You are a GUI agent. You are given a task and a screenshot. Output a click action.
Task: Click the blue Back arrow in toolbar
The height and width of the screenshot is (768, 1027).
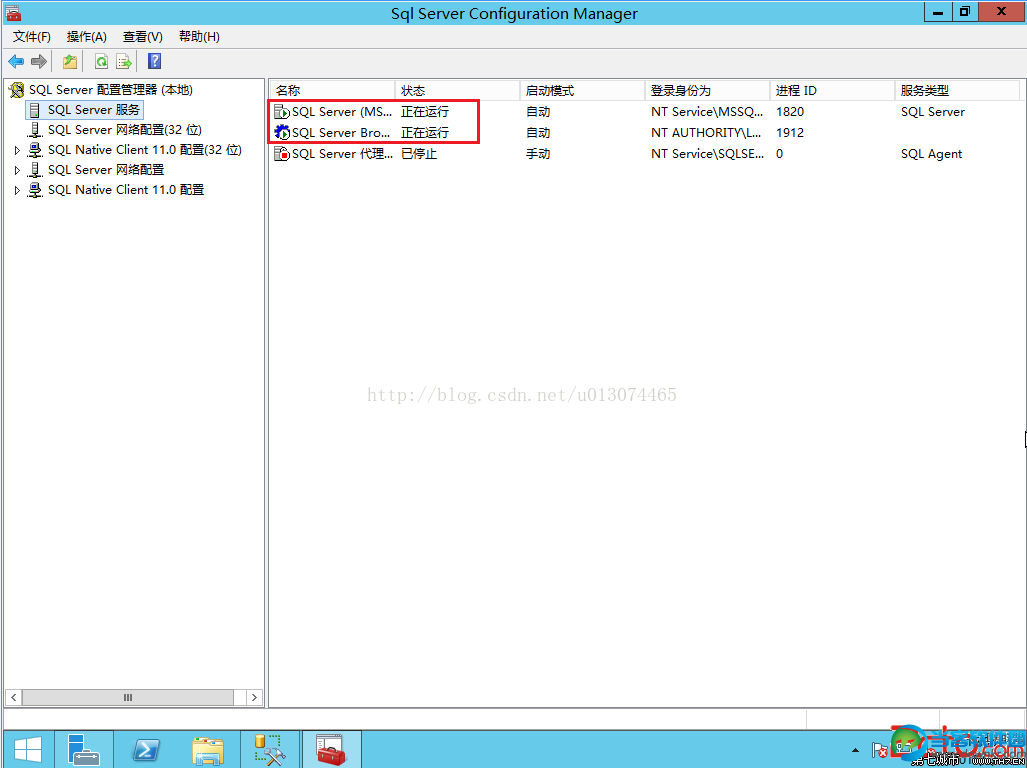(16, 62)
